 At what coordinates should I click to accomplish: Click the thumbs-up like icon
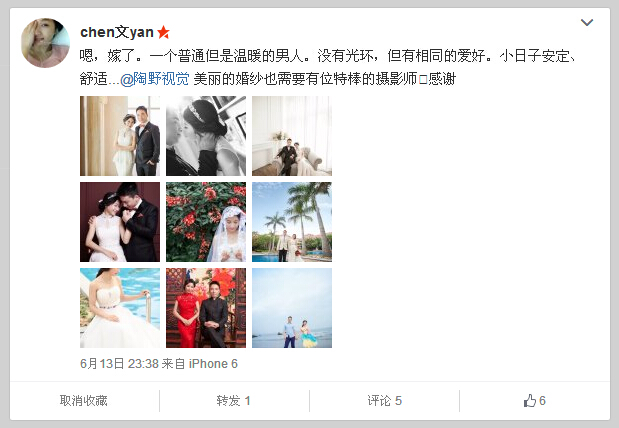point(529,400)
